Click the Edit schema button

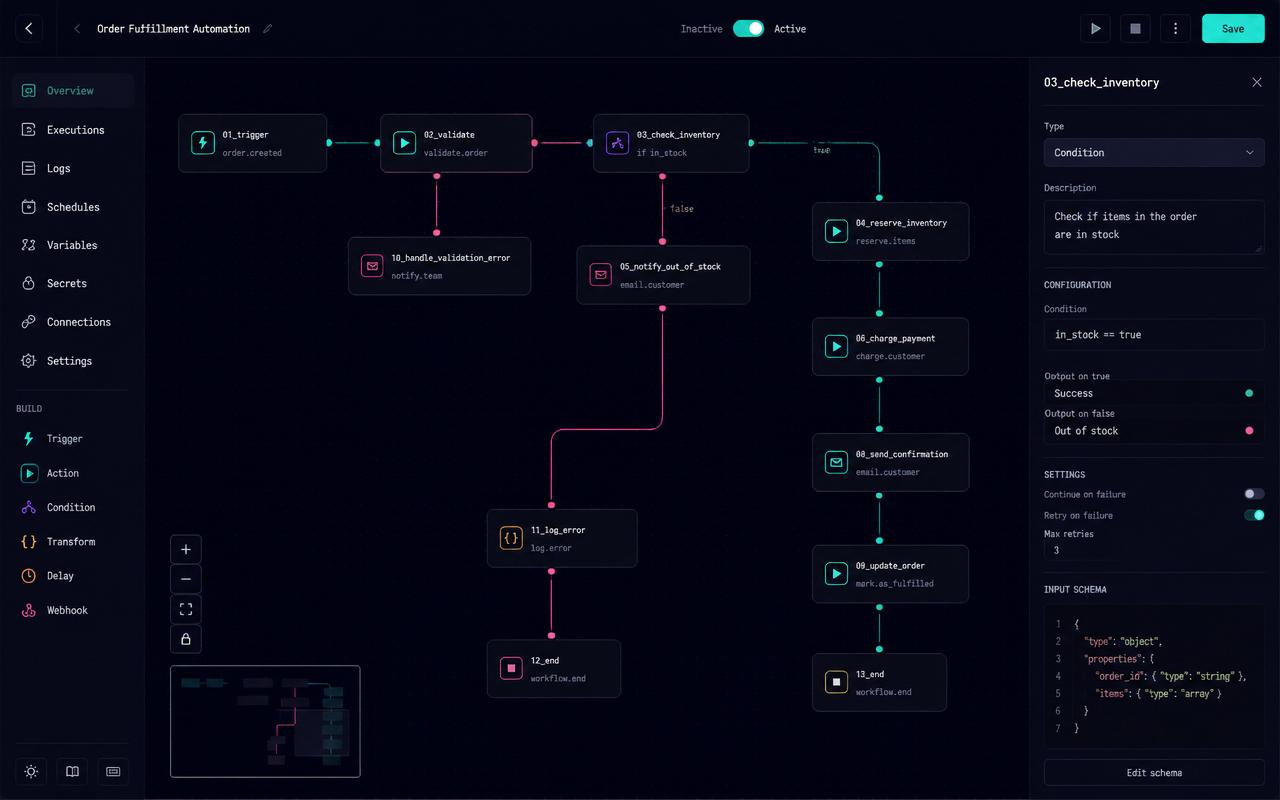[1154, 773]
